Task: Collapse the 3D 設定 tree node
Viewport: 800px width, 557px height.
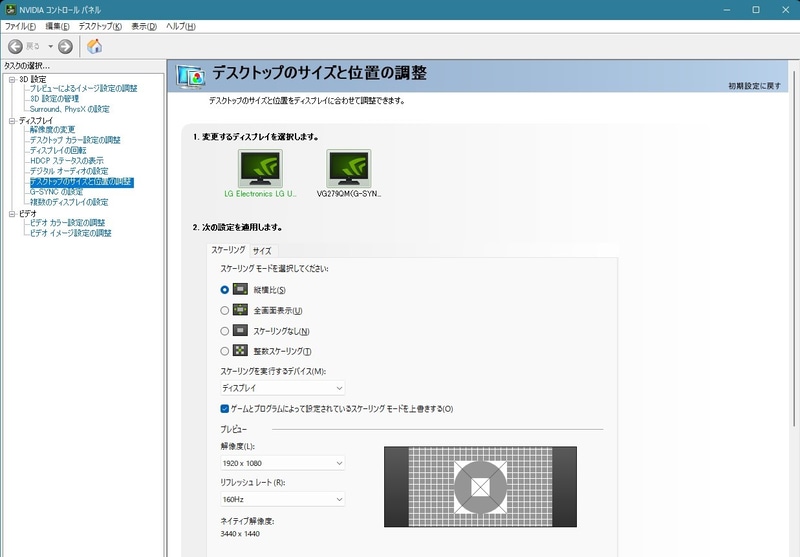Action: [12, 80]
